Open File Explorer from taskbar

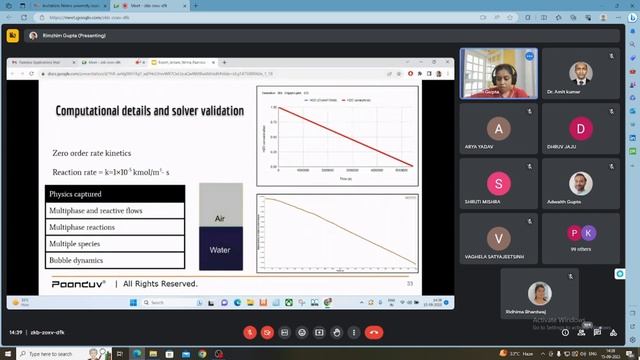point(153,353)
